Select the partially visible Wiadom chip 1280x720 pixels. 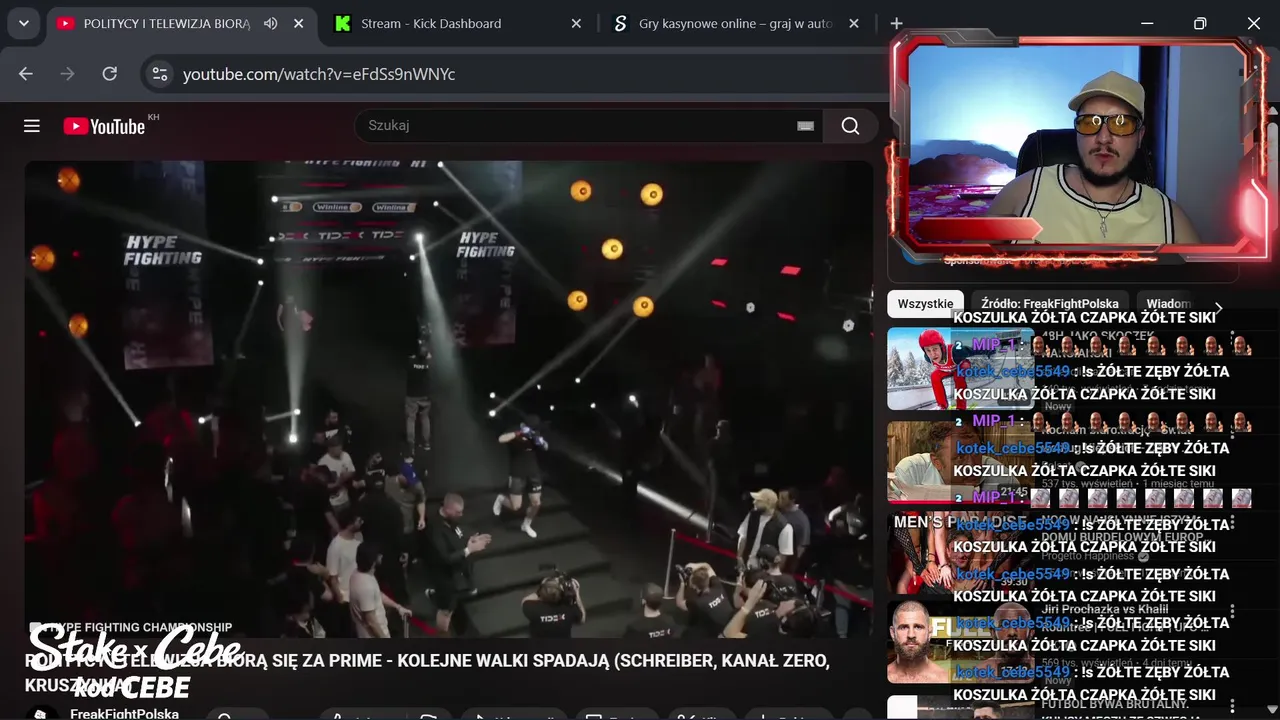(1168, 304)
